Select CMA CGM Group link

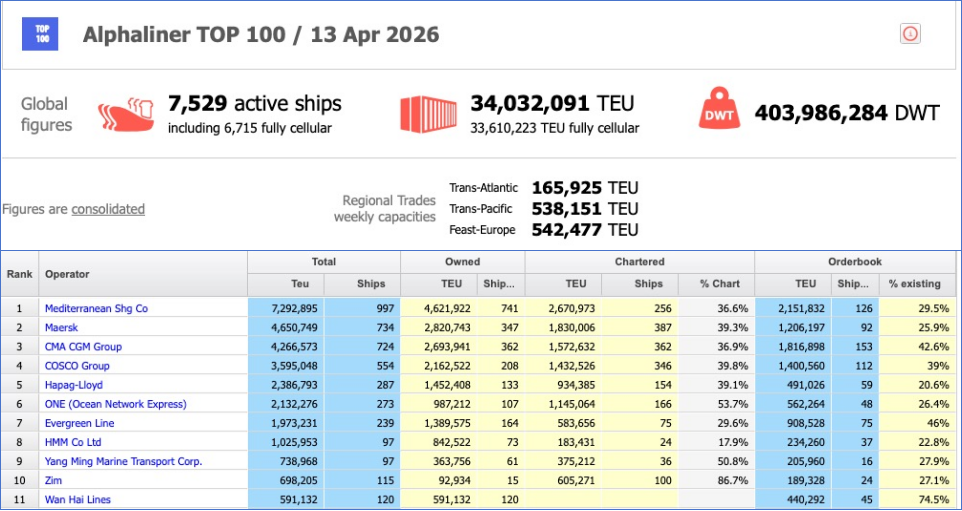[x=83, y=346]
